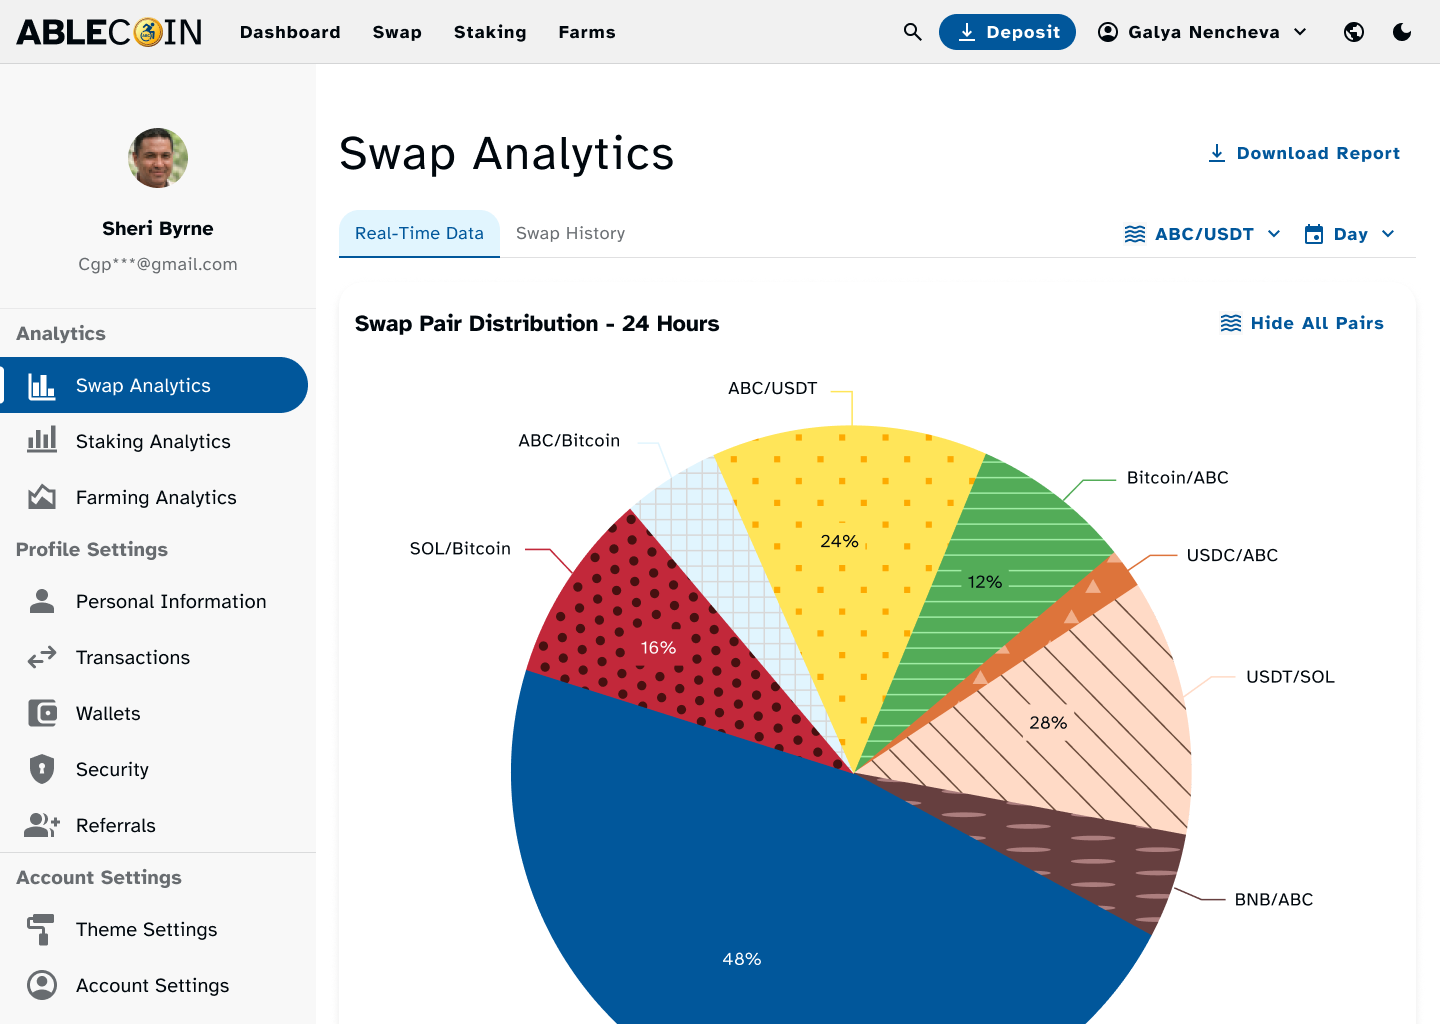Expand the ABC/USDT pair dropdown
The width and height of the screenshot is (1440, 1024).
tap(1202, 234)
